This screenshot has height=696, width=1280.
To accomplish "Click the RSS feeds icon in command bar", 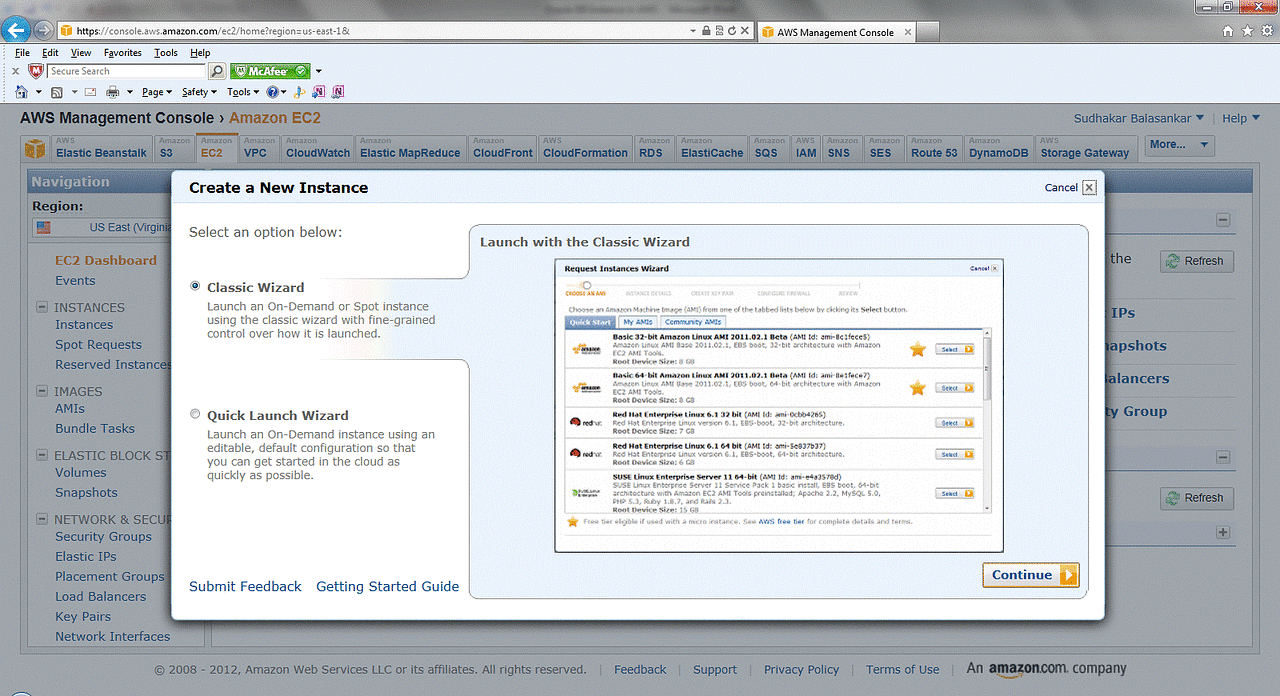I will tap(57, 92).
